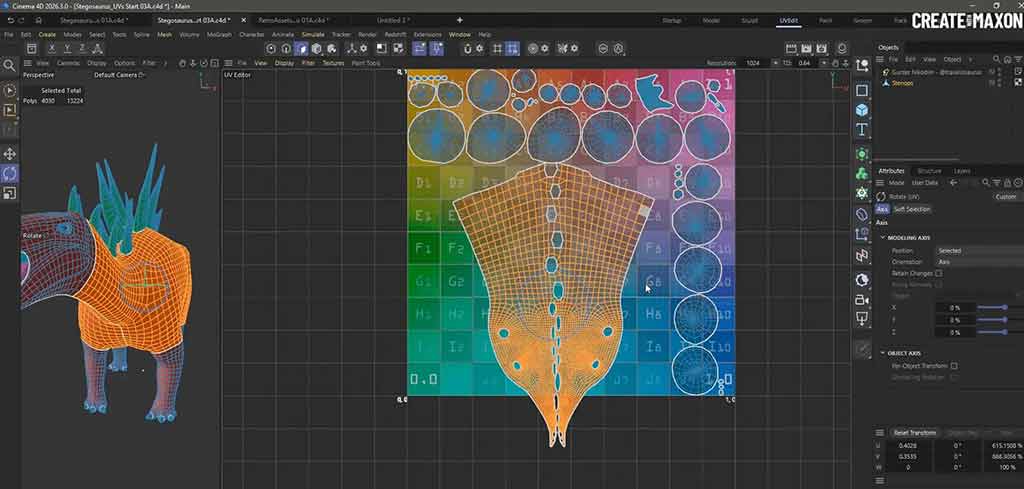Switch to the Structure tab
The height and width of the screenshot is (489, 1024).
tap(929, 171)
